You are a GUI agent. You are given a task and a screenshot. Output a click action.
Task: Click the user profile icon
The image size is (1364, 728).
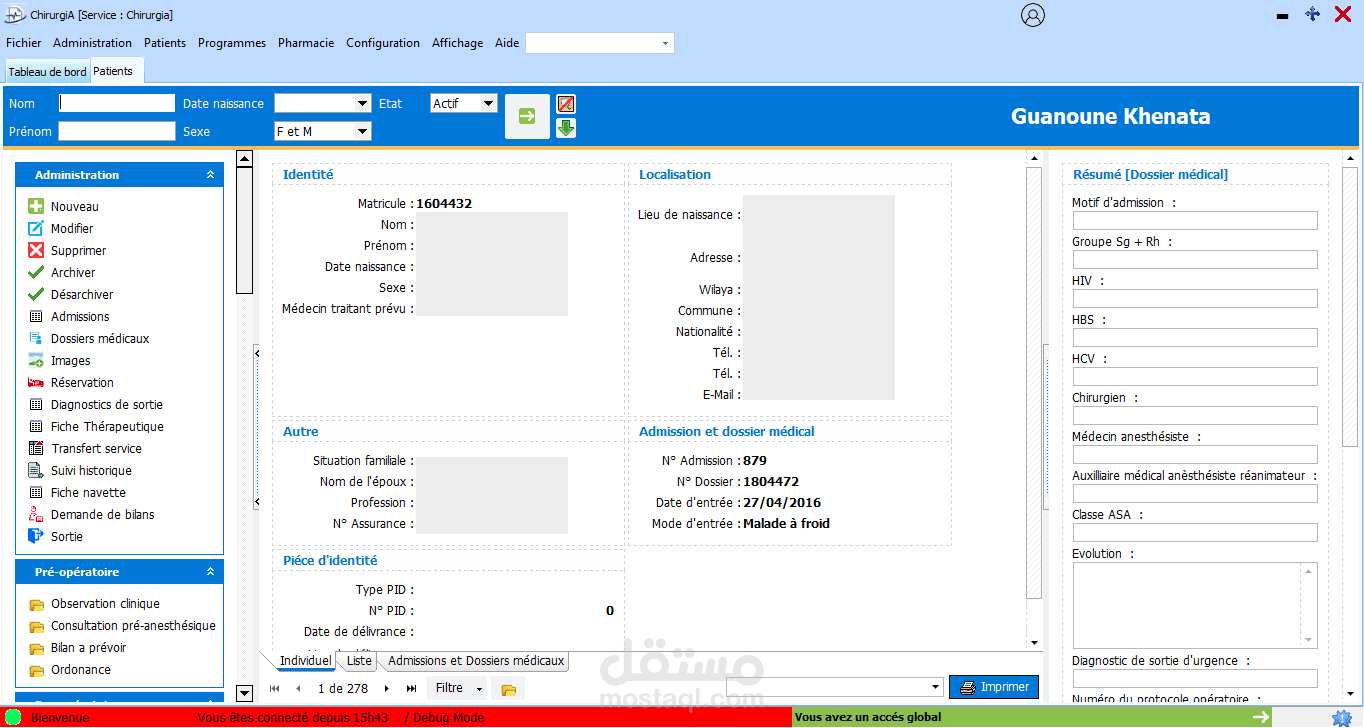pyautogui.click(x=1033, y=15)
